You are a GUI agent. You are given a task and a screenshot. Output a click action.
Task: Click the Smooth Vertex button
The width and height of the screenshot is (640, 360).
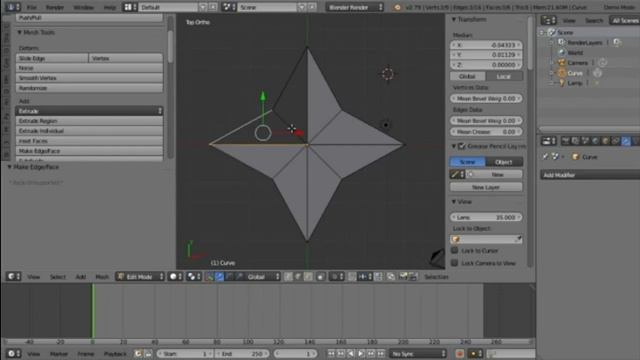point(89,78)
